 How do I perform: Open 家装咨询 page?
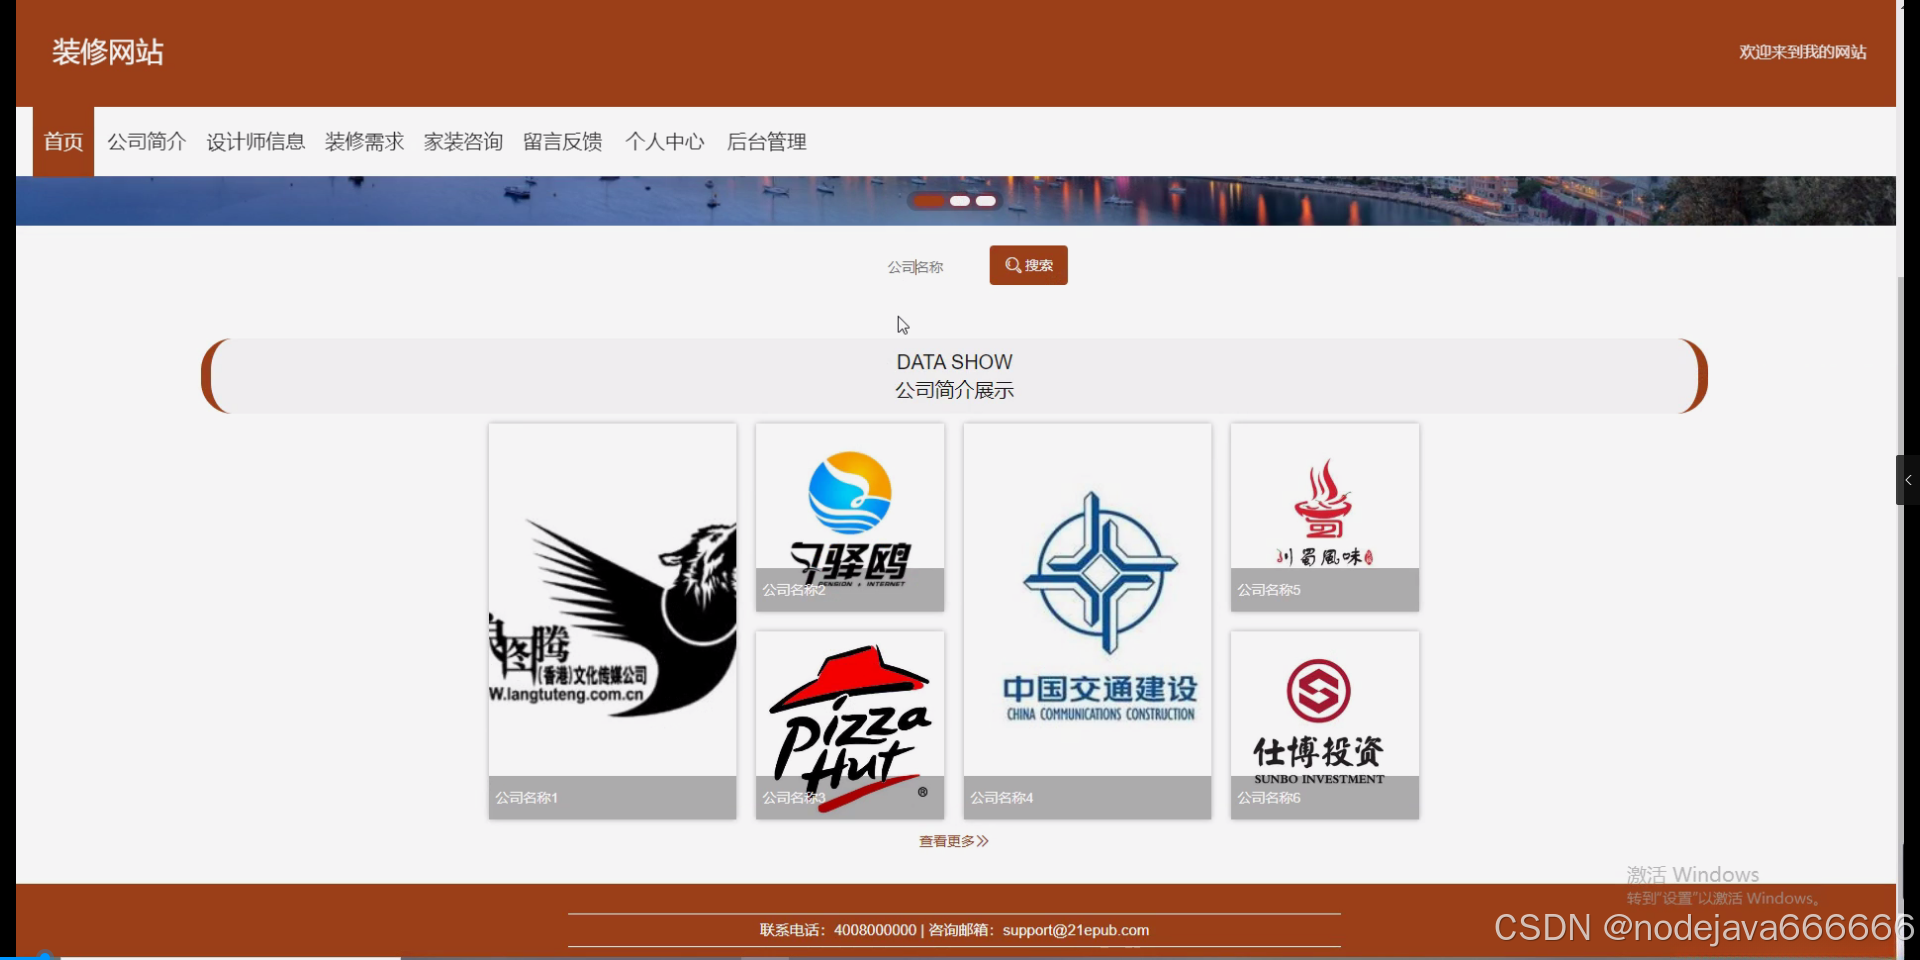tap(463, 141)
